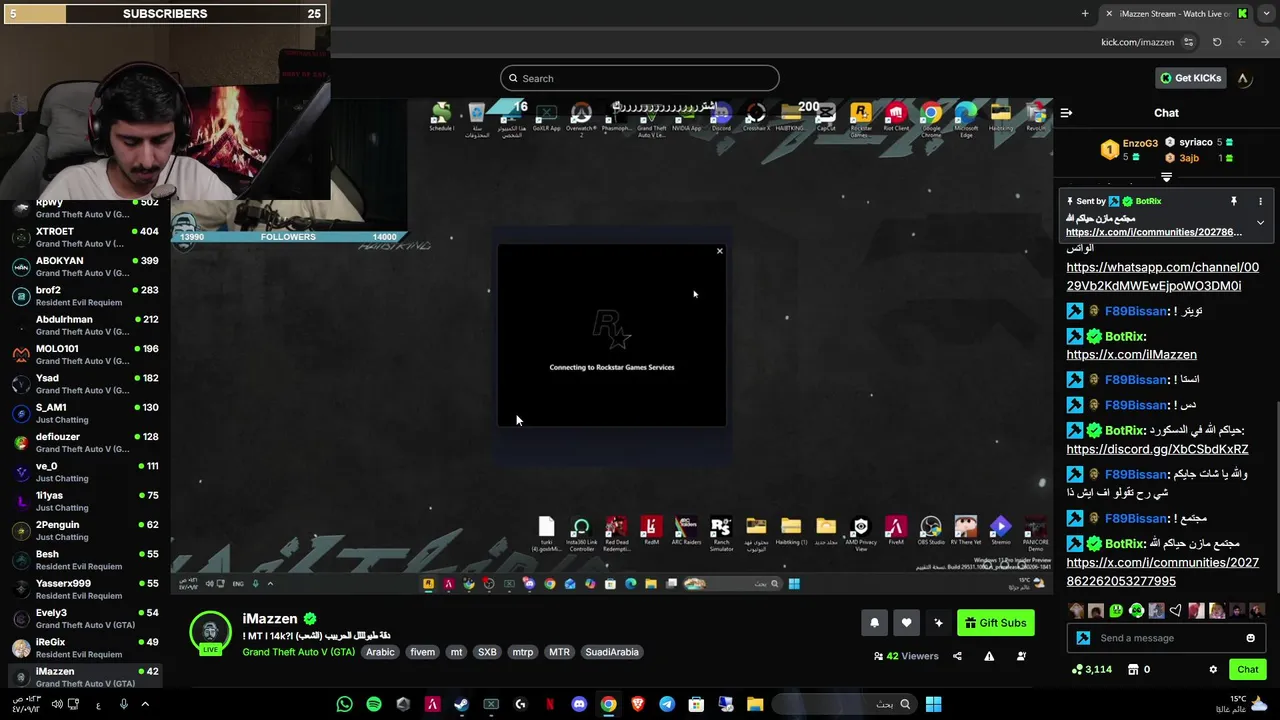Send message with the green Chat button

pos(1247,669)
